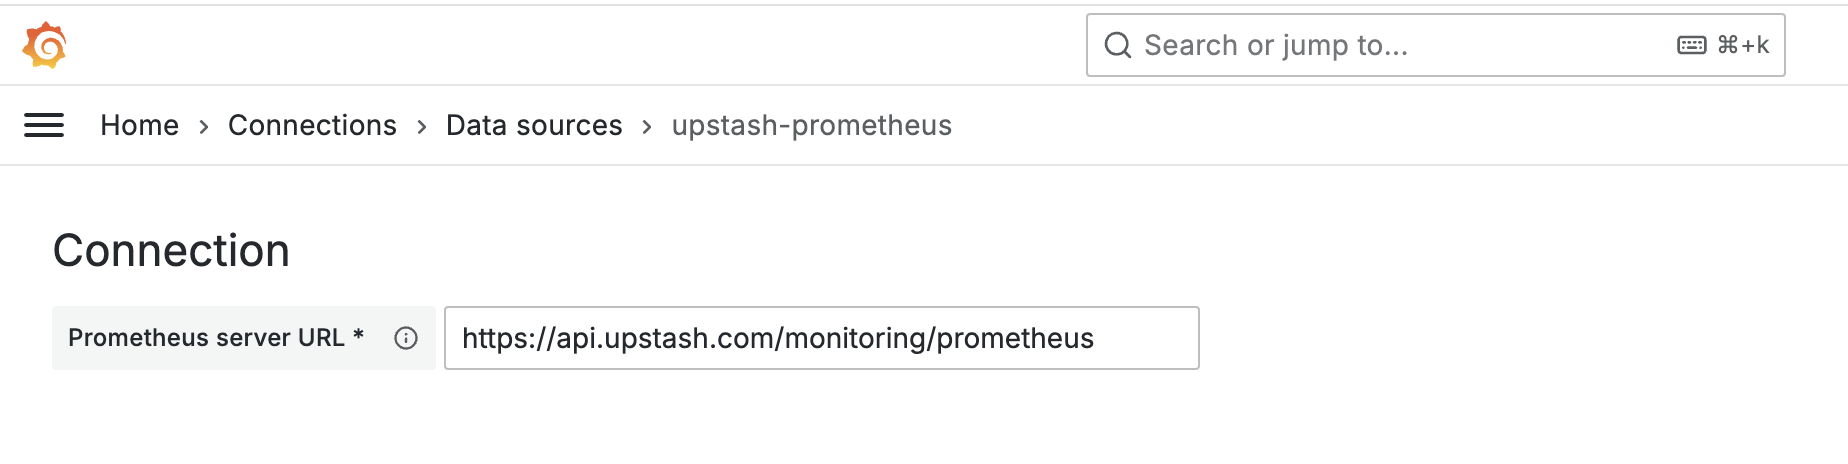
Task: Click chevron between Connections and Data sources
Action: [422, 126]
